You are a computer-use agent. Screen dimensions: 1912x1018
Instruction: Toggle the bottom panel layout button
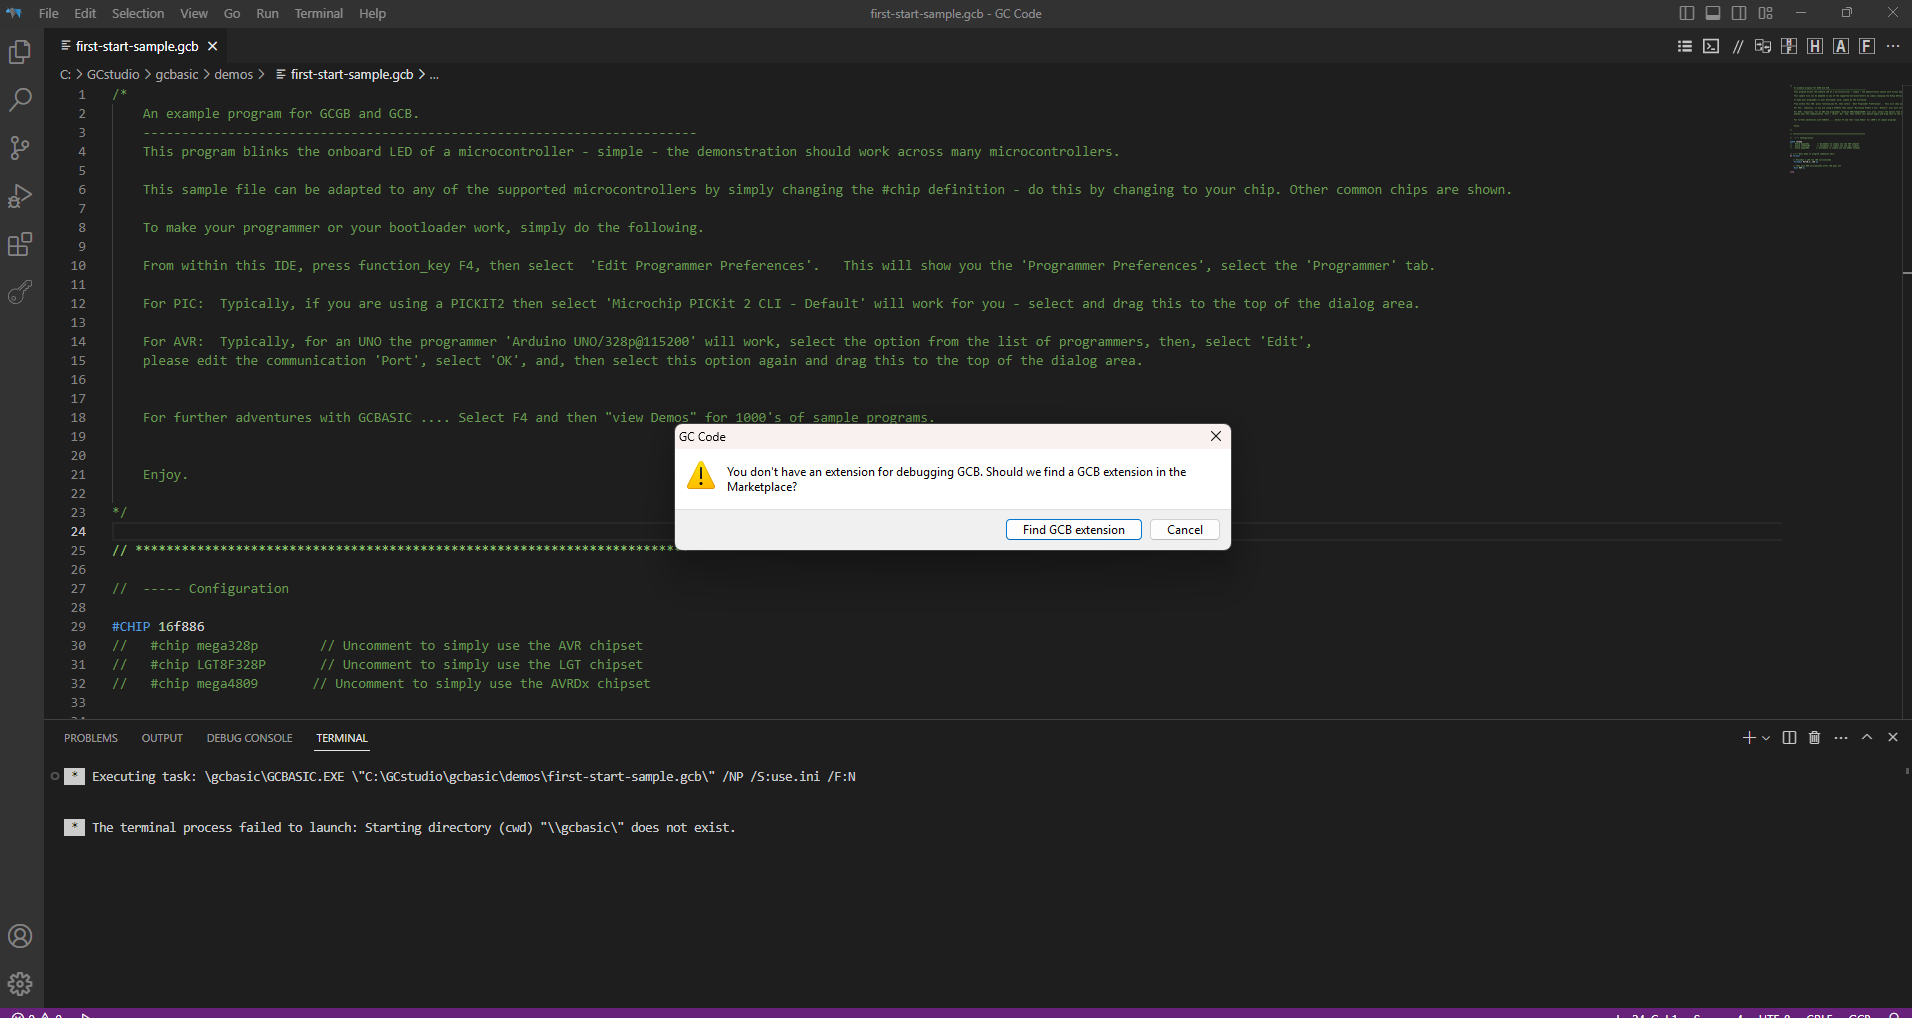tap(1713, 13)
